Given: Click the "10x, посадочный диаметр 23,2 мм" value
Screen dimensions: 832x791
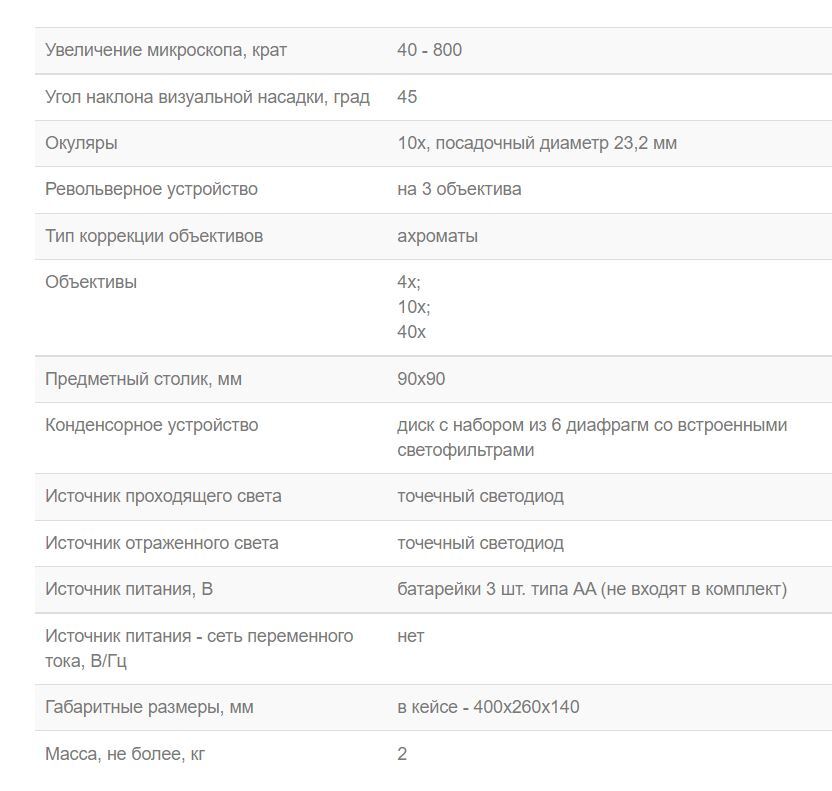Looking at the screenshot, I should pyautogui.click(x=536, y=143).
